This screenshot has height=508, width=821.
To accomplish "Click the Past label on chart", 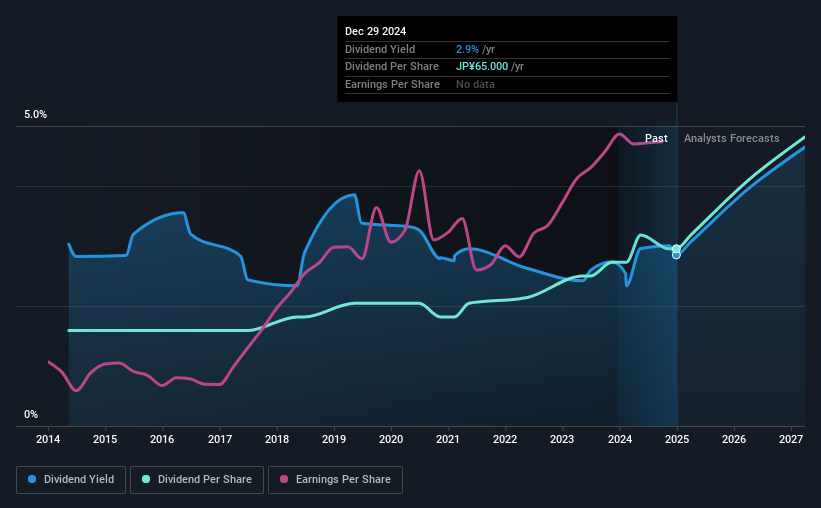I will click(x=656, y=138).
